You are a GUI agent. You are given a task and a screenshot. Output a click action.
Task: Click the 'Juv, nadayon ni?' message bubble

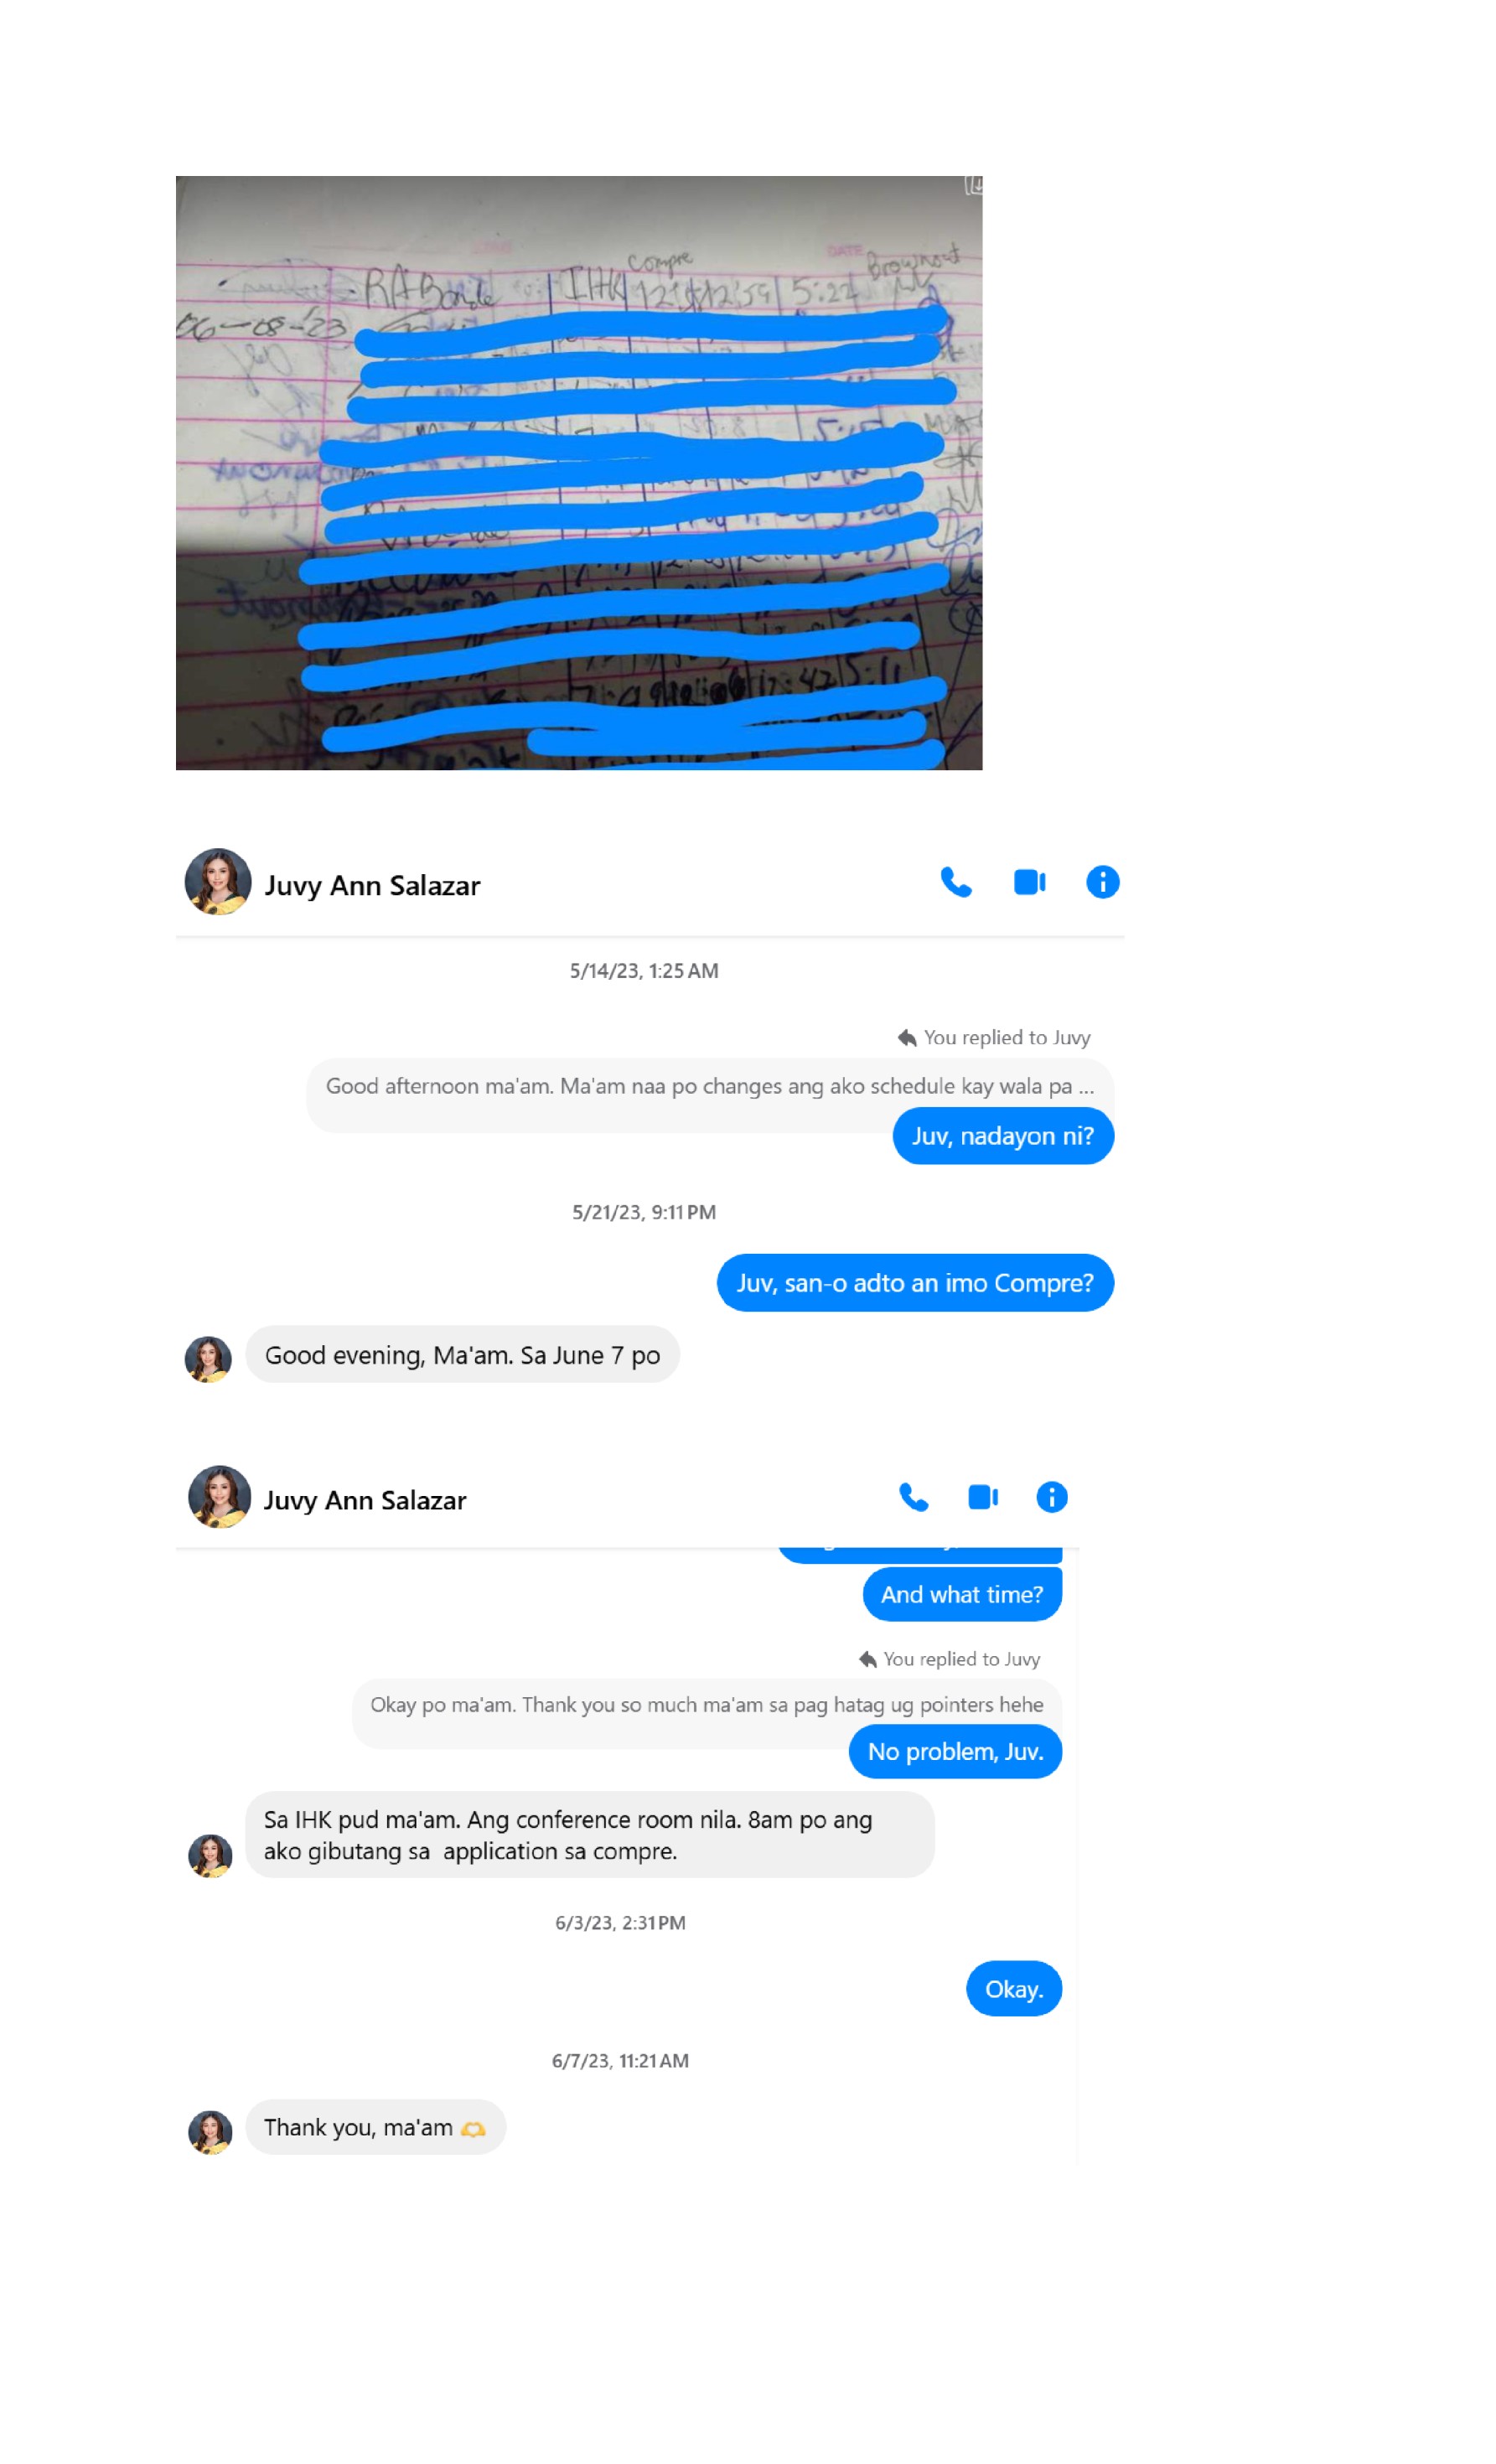1003,1136
